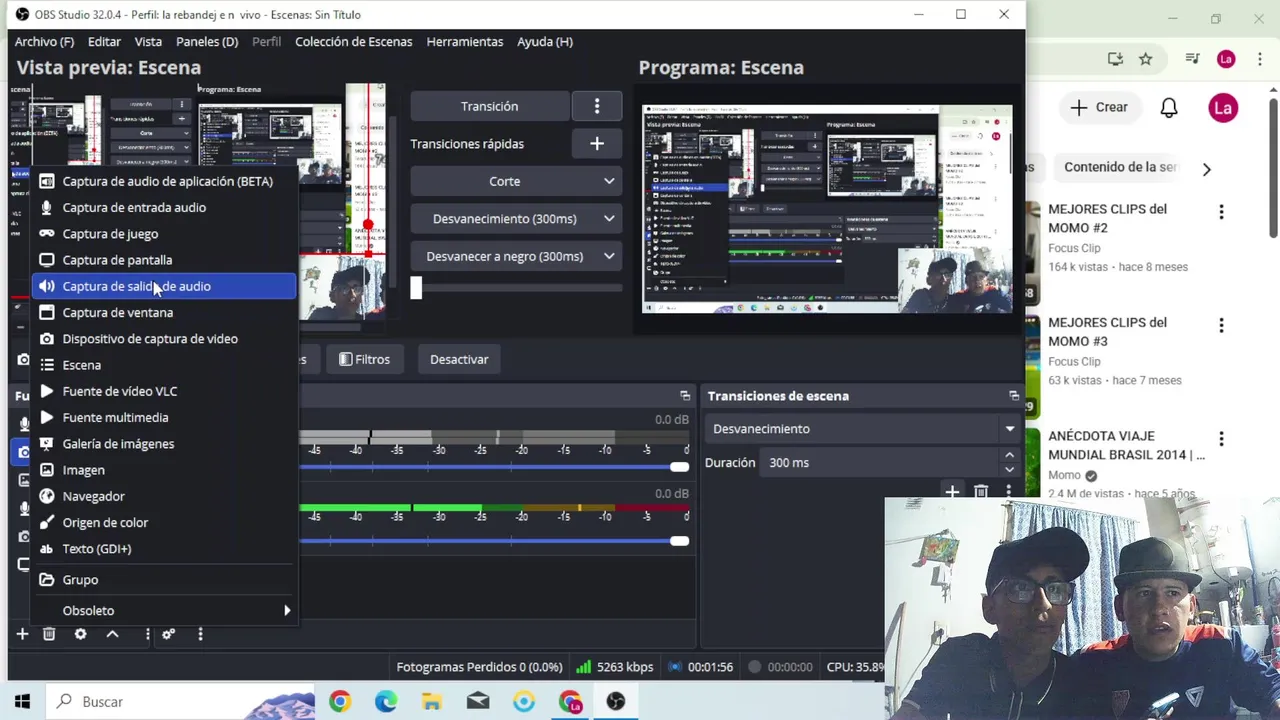Decrease Duración with down stepper
Viewport: 1280px width, 720px height.
pyautogui.click(x=1009, y=469)
